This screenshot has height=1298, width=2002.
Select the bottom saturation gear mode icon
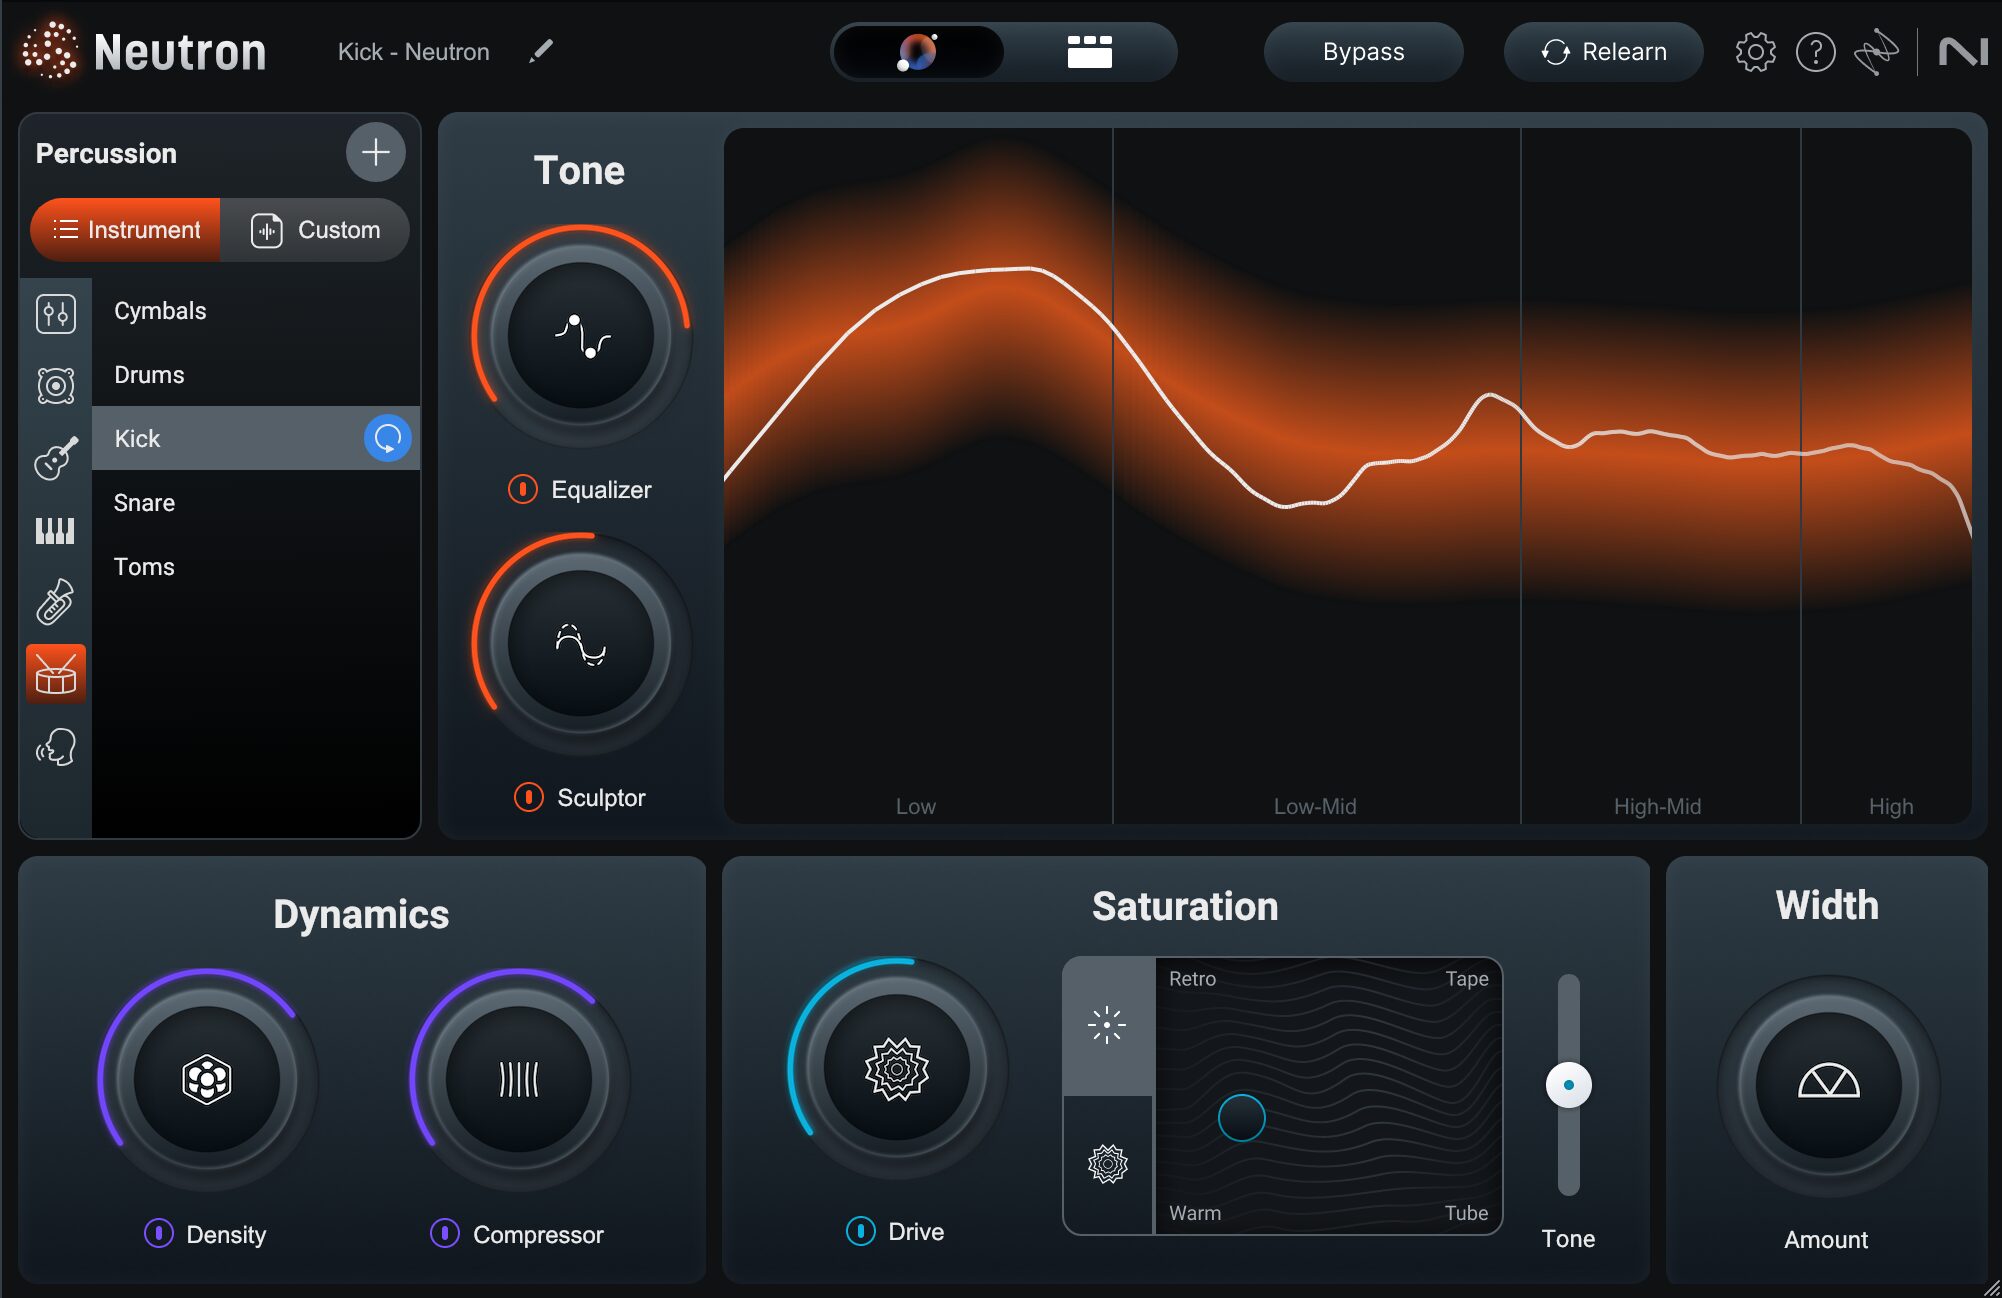point(1107,1164)
